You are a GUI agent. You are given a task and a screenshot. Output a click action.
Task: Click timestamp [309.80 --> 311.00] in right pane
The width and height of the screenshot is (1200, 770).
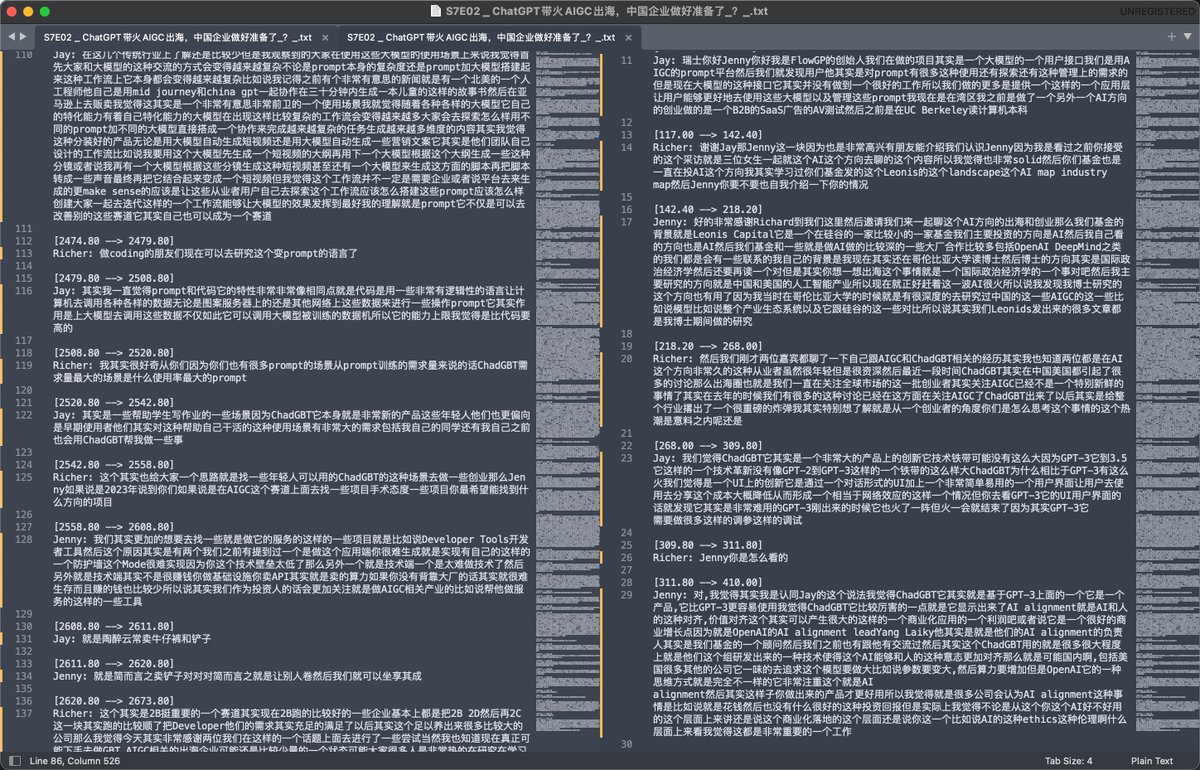coord(707,545)
